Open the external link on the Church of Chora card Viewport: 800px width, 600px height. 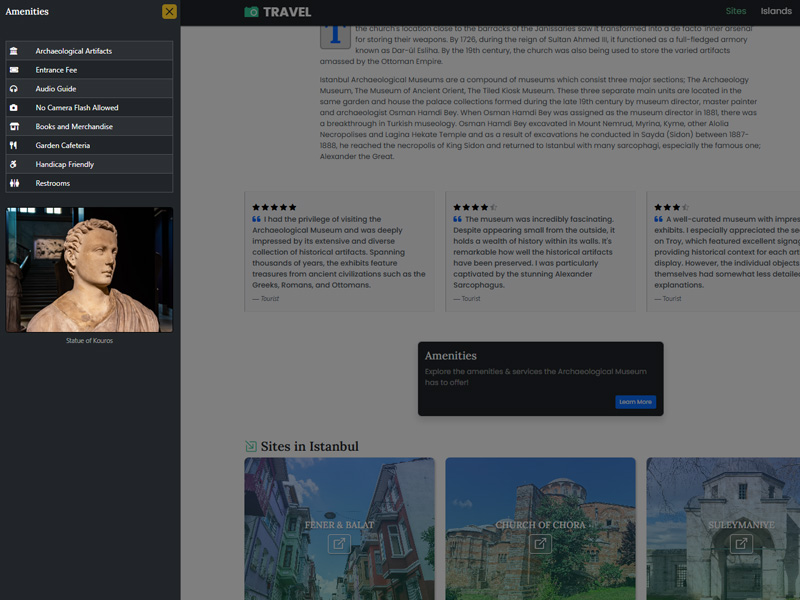[540, 543]
